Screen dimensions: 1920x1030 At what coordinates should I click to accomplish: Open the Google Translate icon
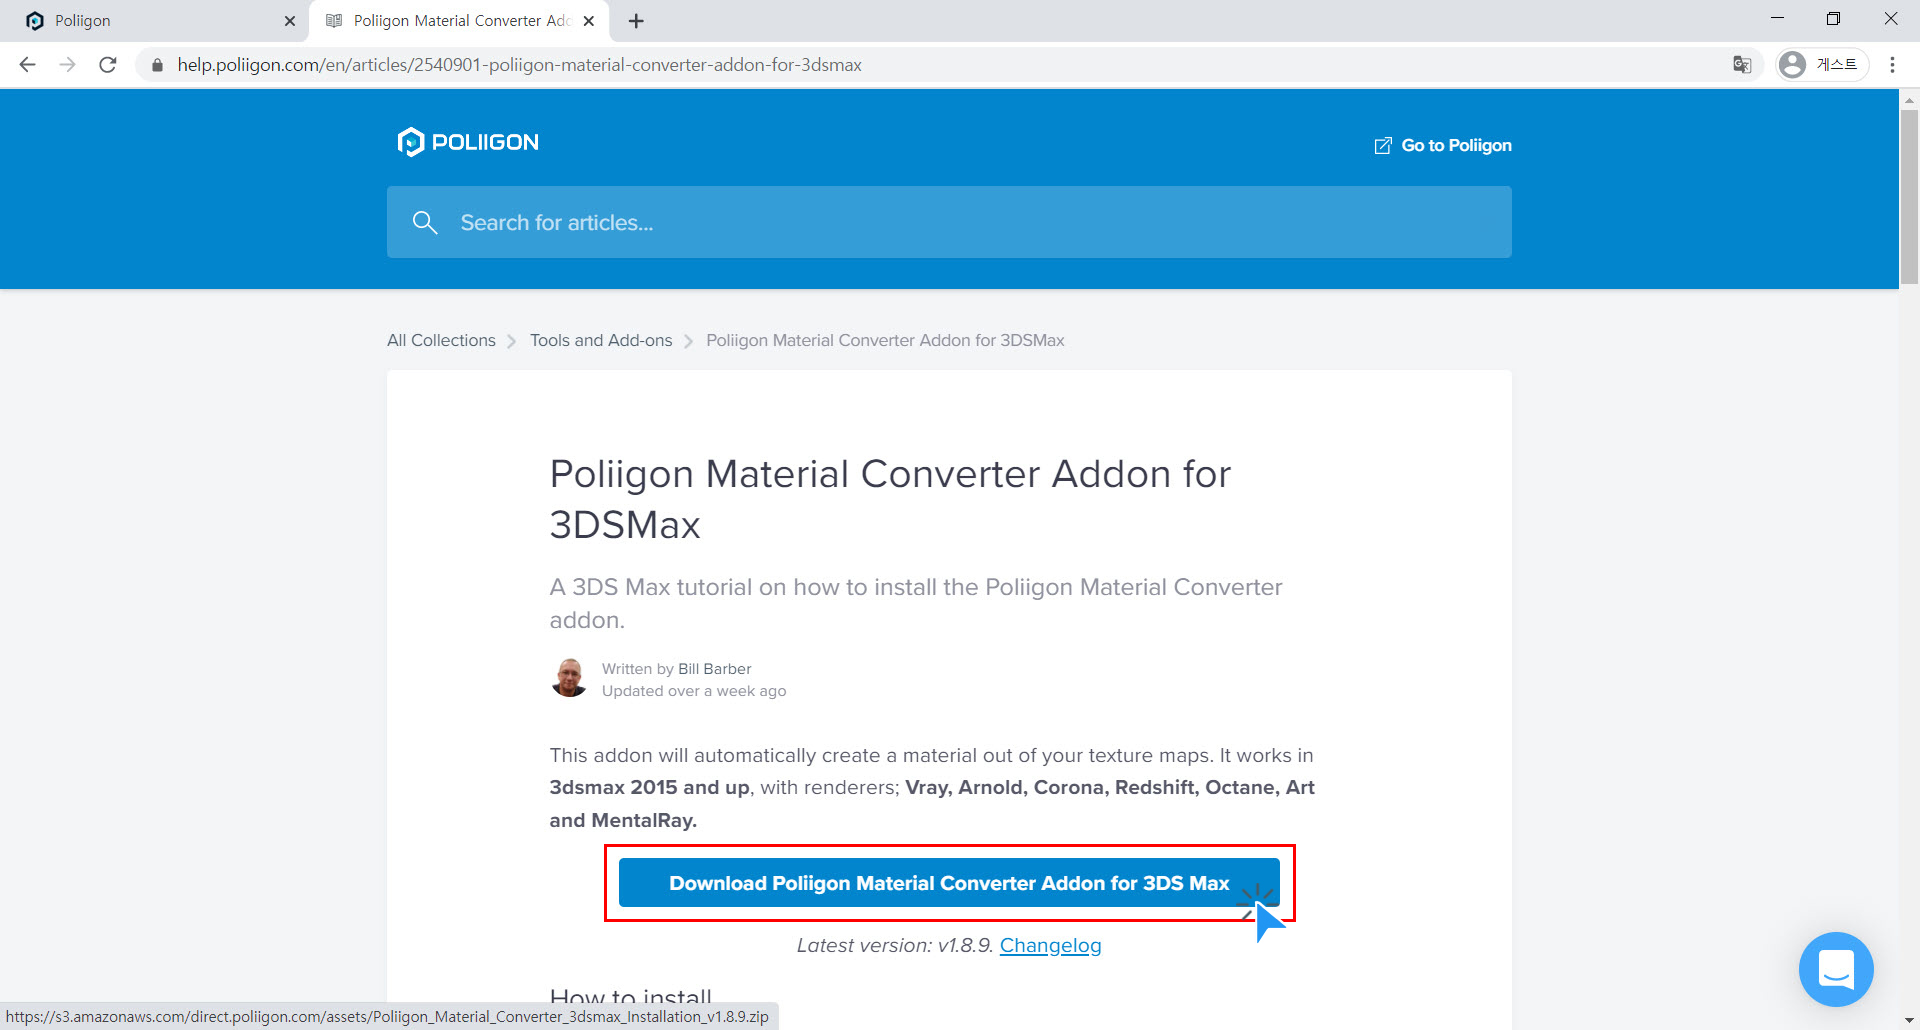pyautogui.click(x=1742, y=65)
